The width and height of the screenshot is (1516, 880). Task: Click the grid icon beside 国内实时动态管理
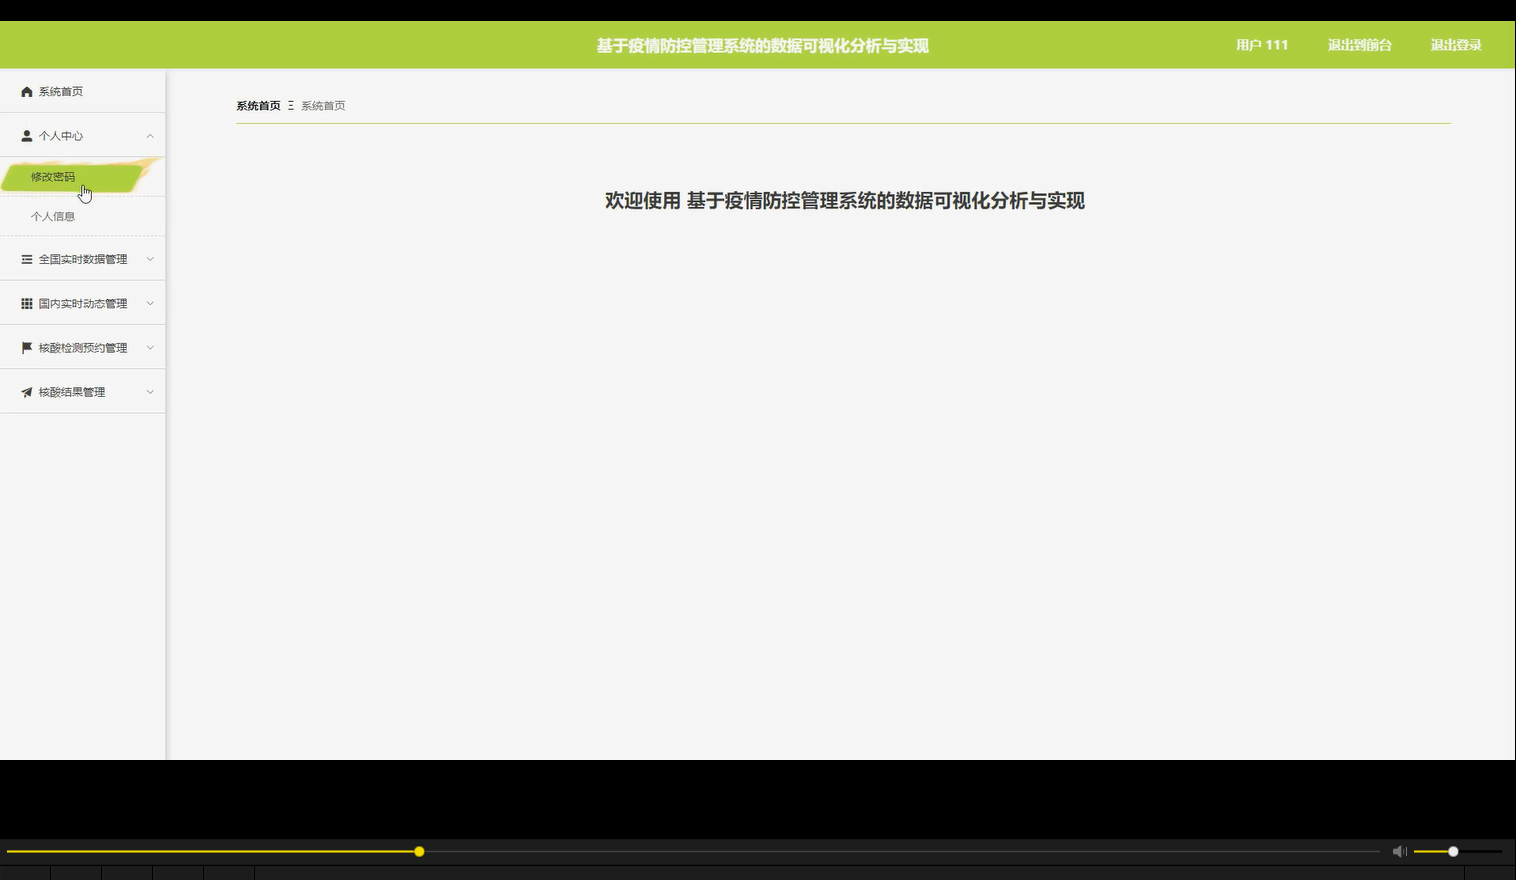[27, 304]
